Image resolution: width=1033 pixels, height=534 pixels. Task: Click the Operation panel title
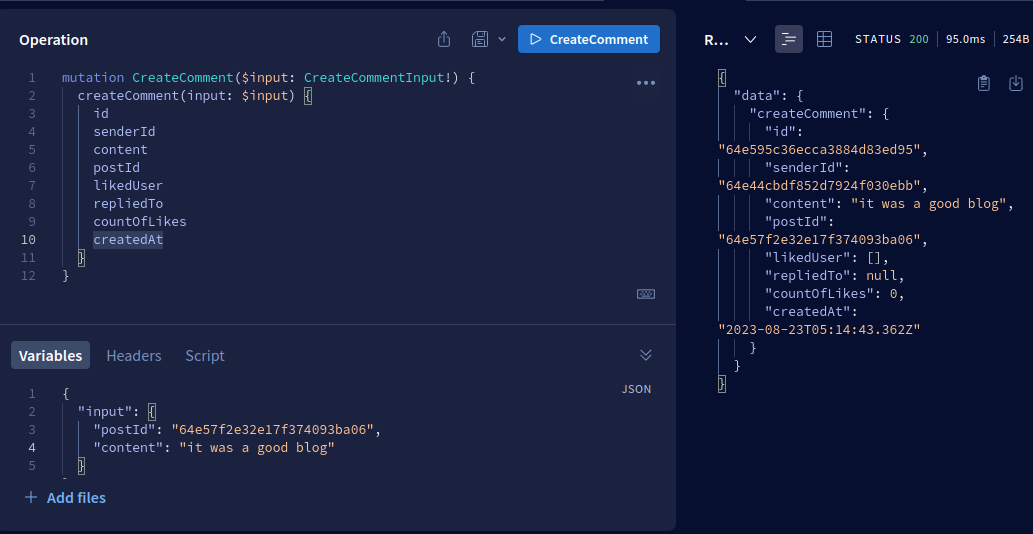(x=53, y=40)
